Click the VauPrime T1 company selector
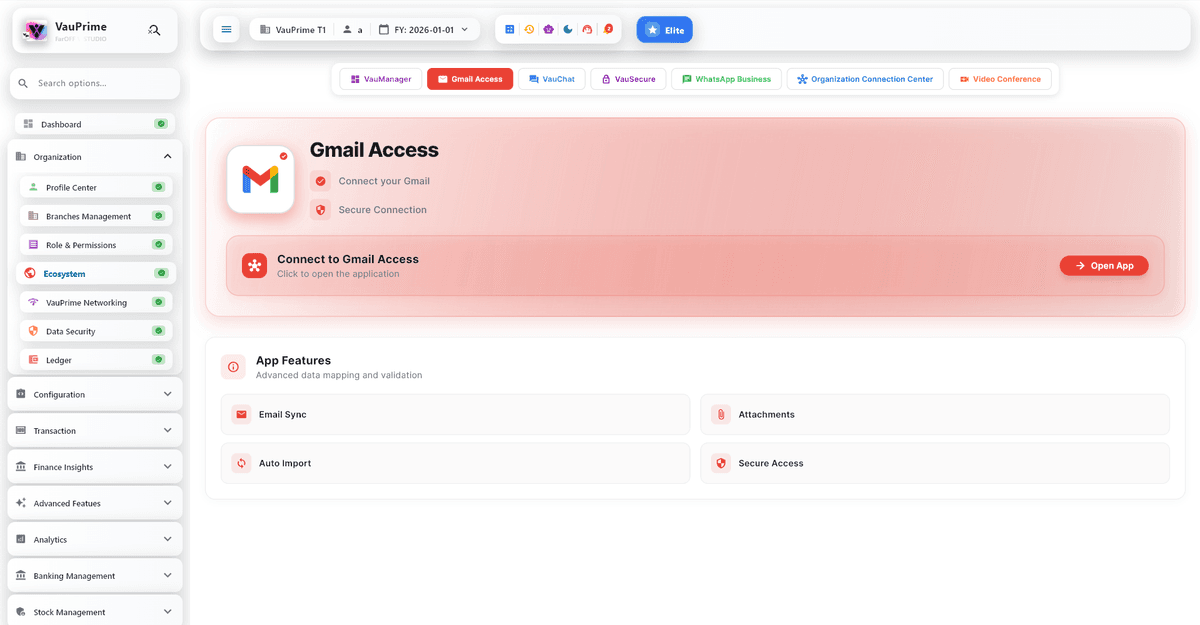 (293, 30)
